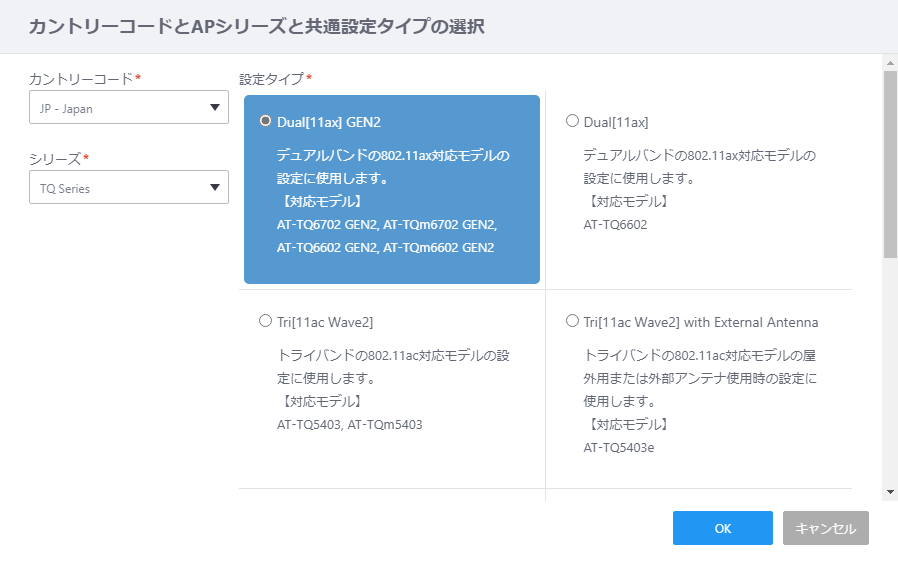Viewport: 898px width, 569px height.
Task: Click the AT-TQ6602 model text card
Action: pos(699,189)
